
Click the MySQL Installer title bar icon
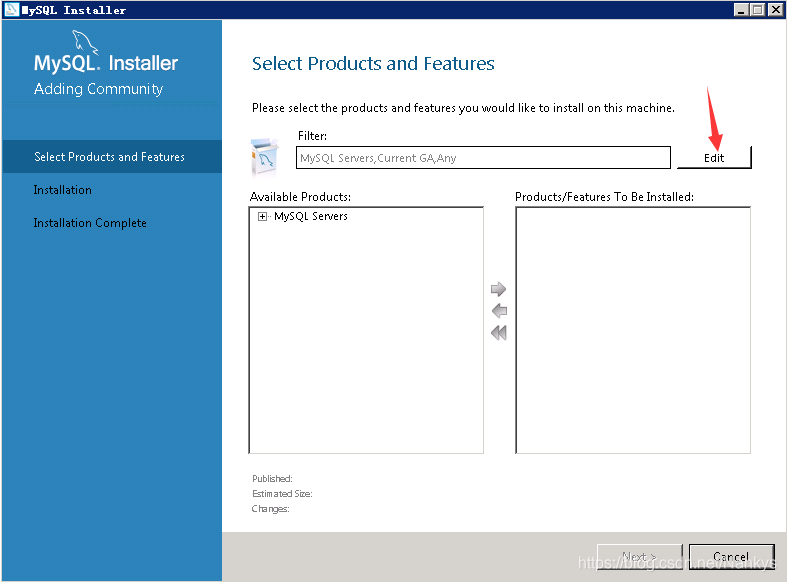pyautogui.click(x=11, y=9)
